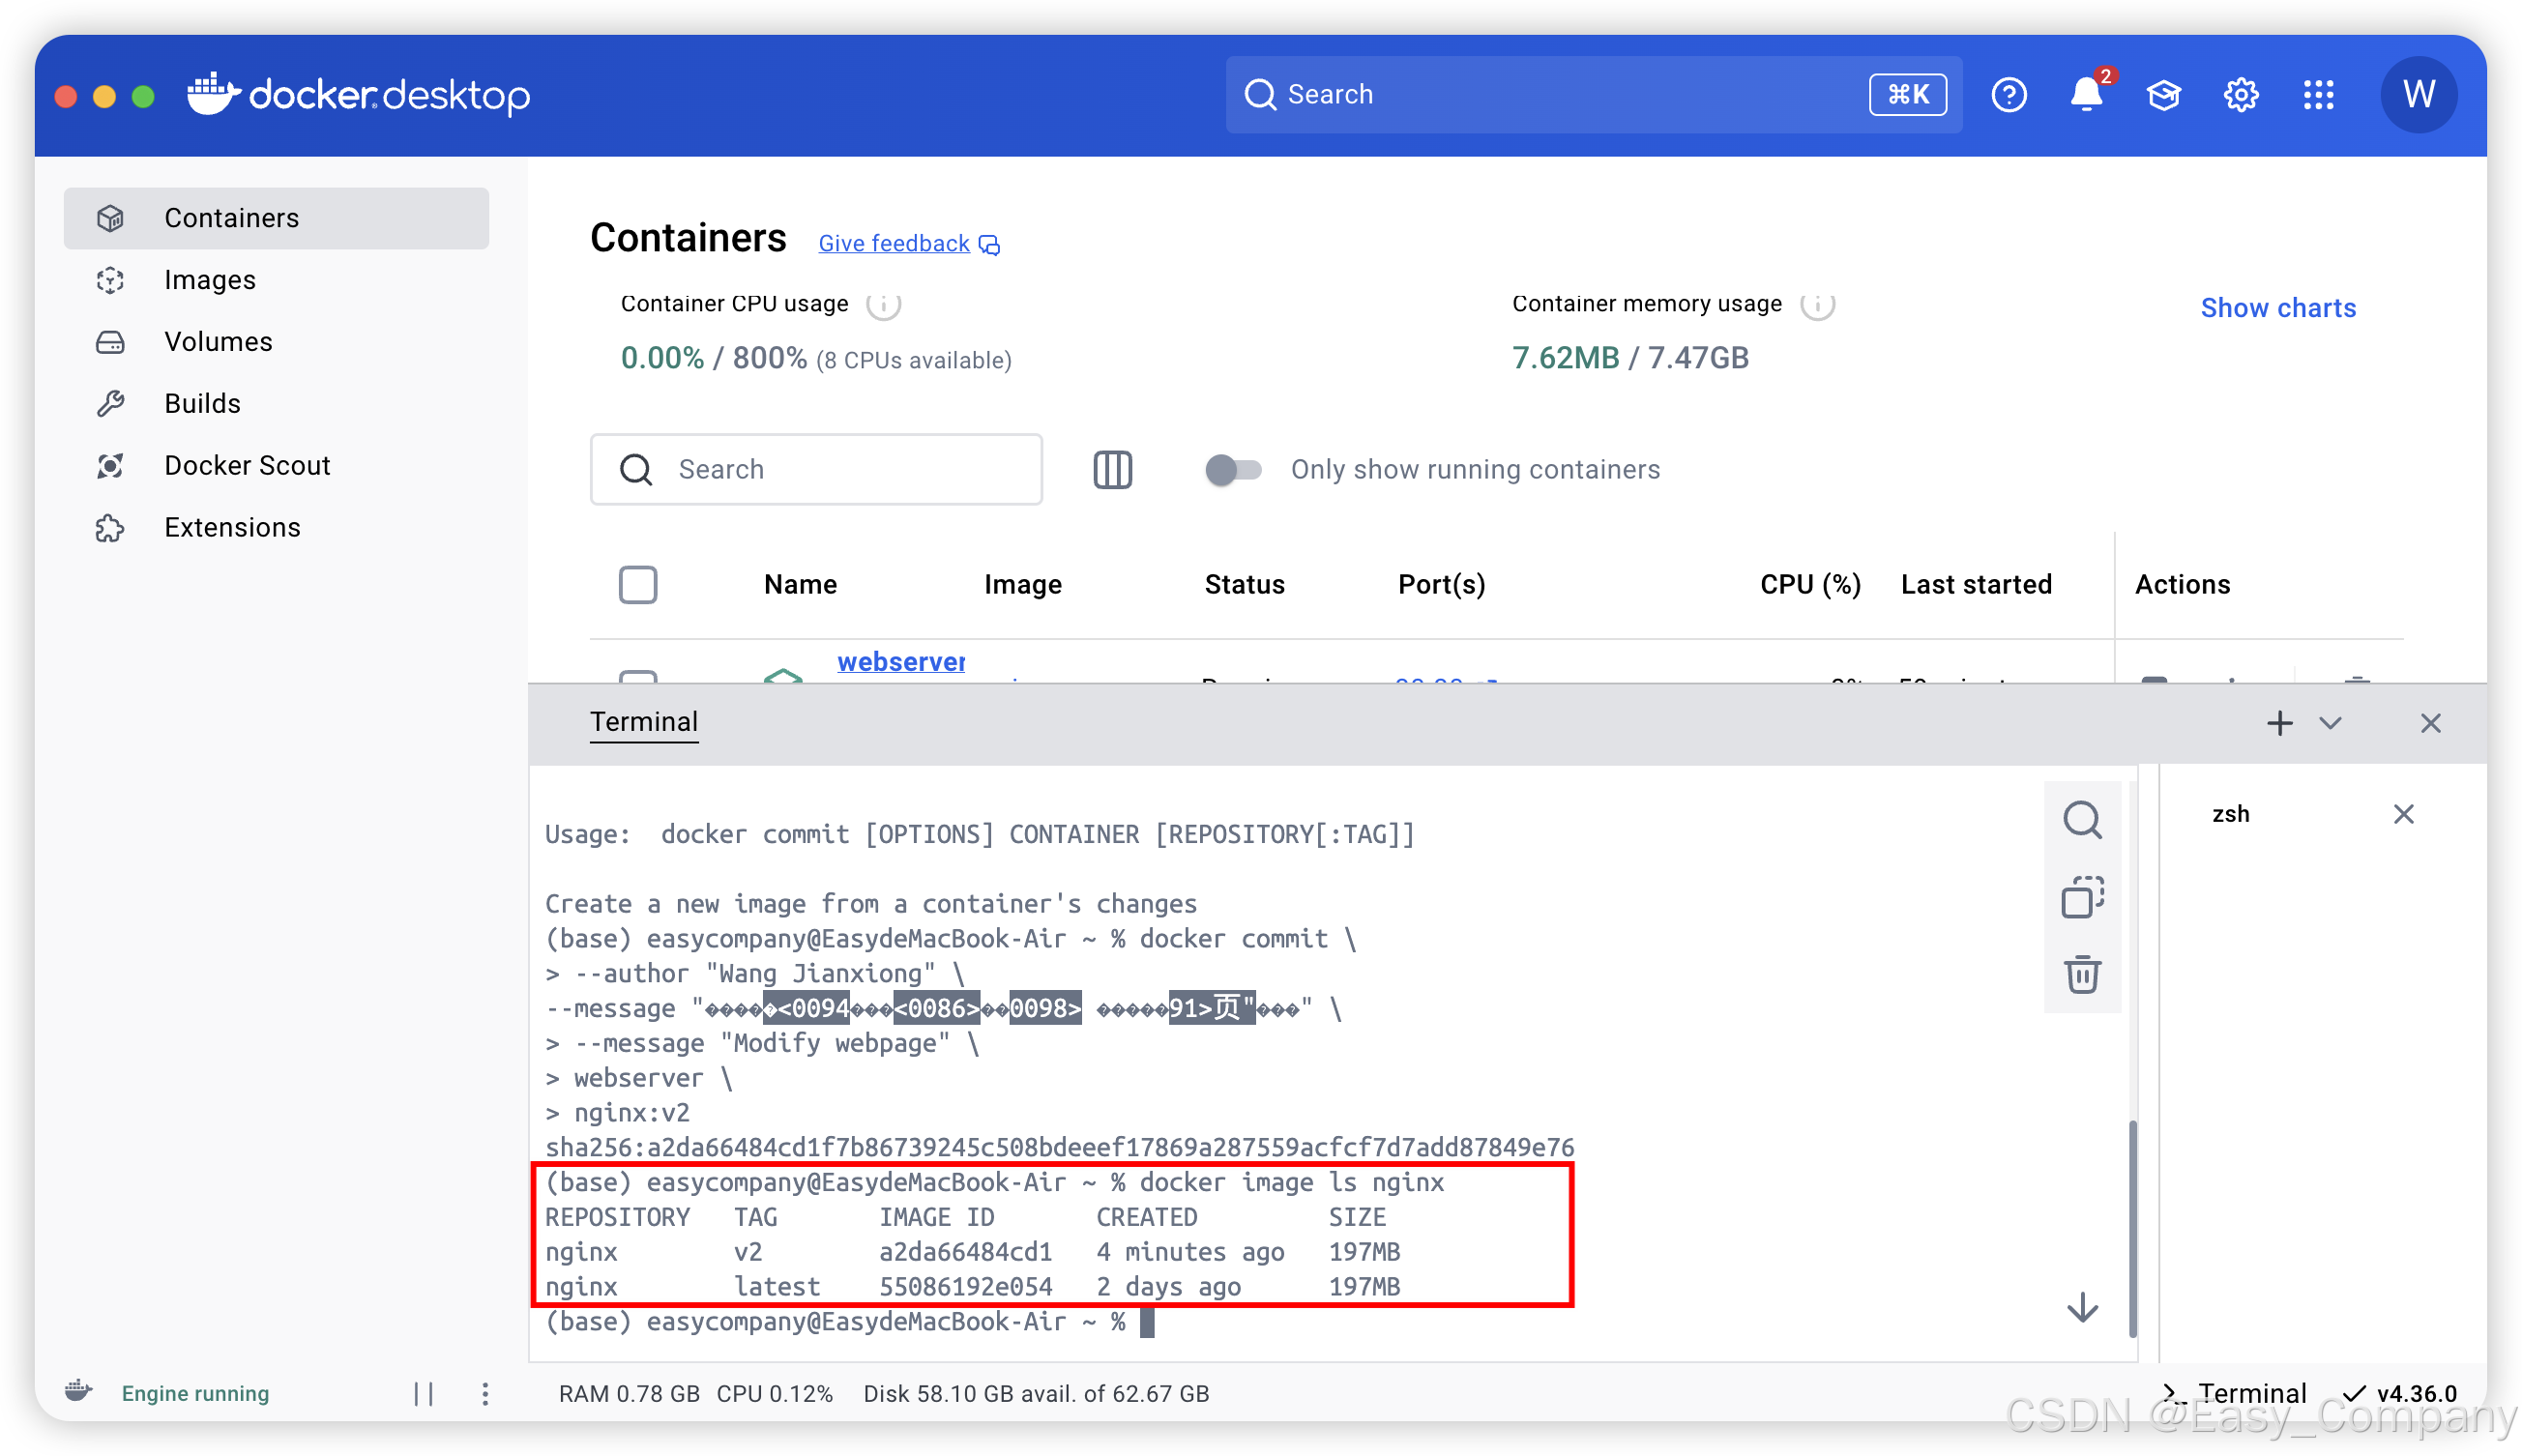The image size is (2522, 1456).
Task: Open Docker Desktop settings gear
Action: tap(2240, 95)
